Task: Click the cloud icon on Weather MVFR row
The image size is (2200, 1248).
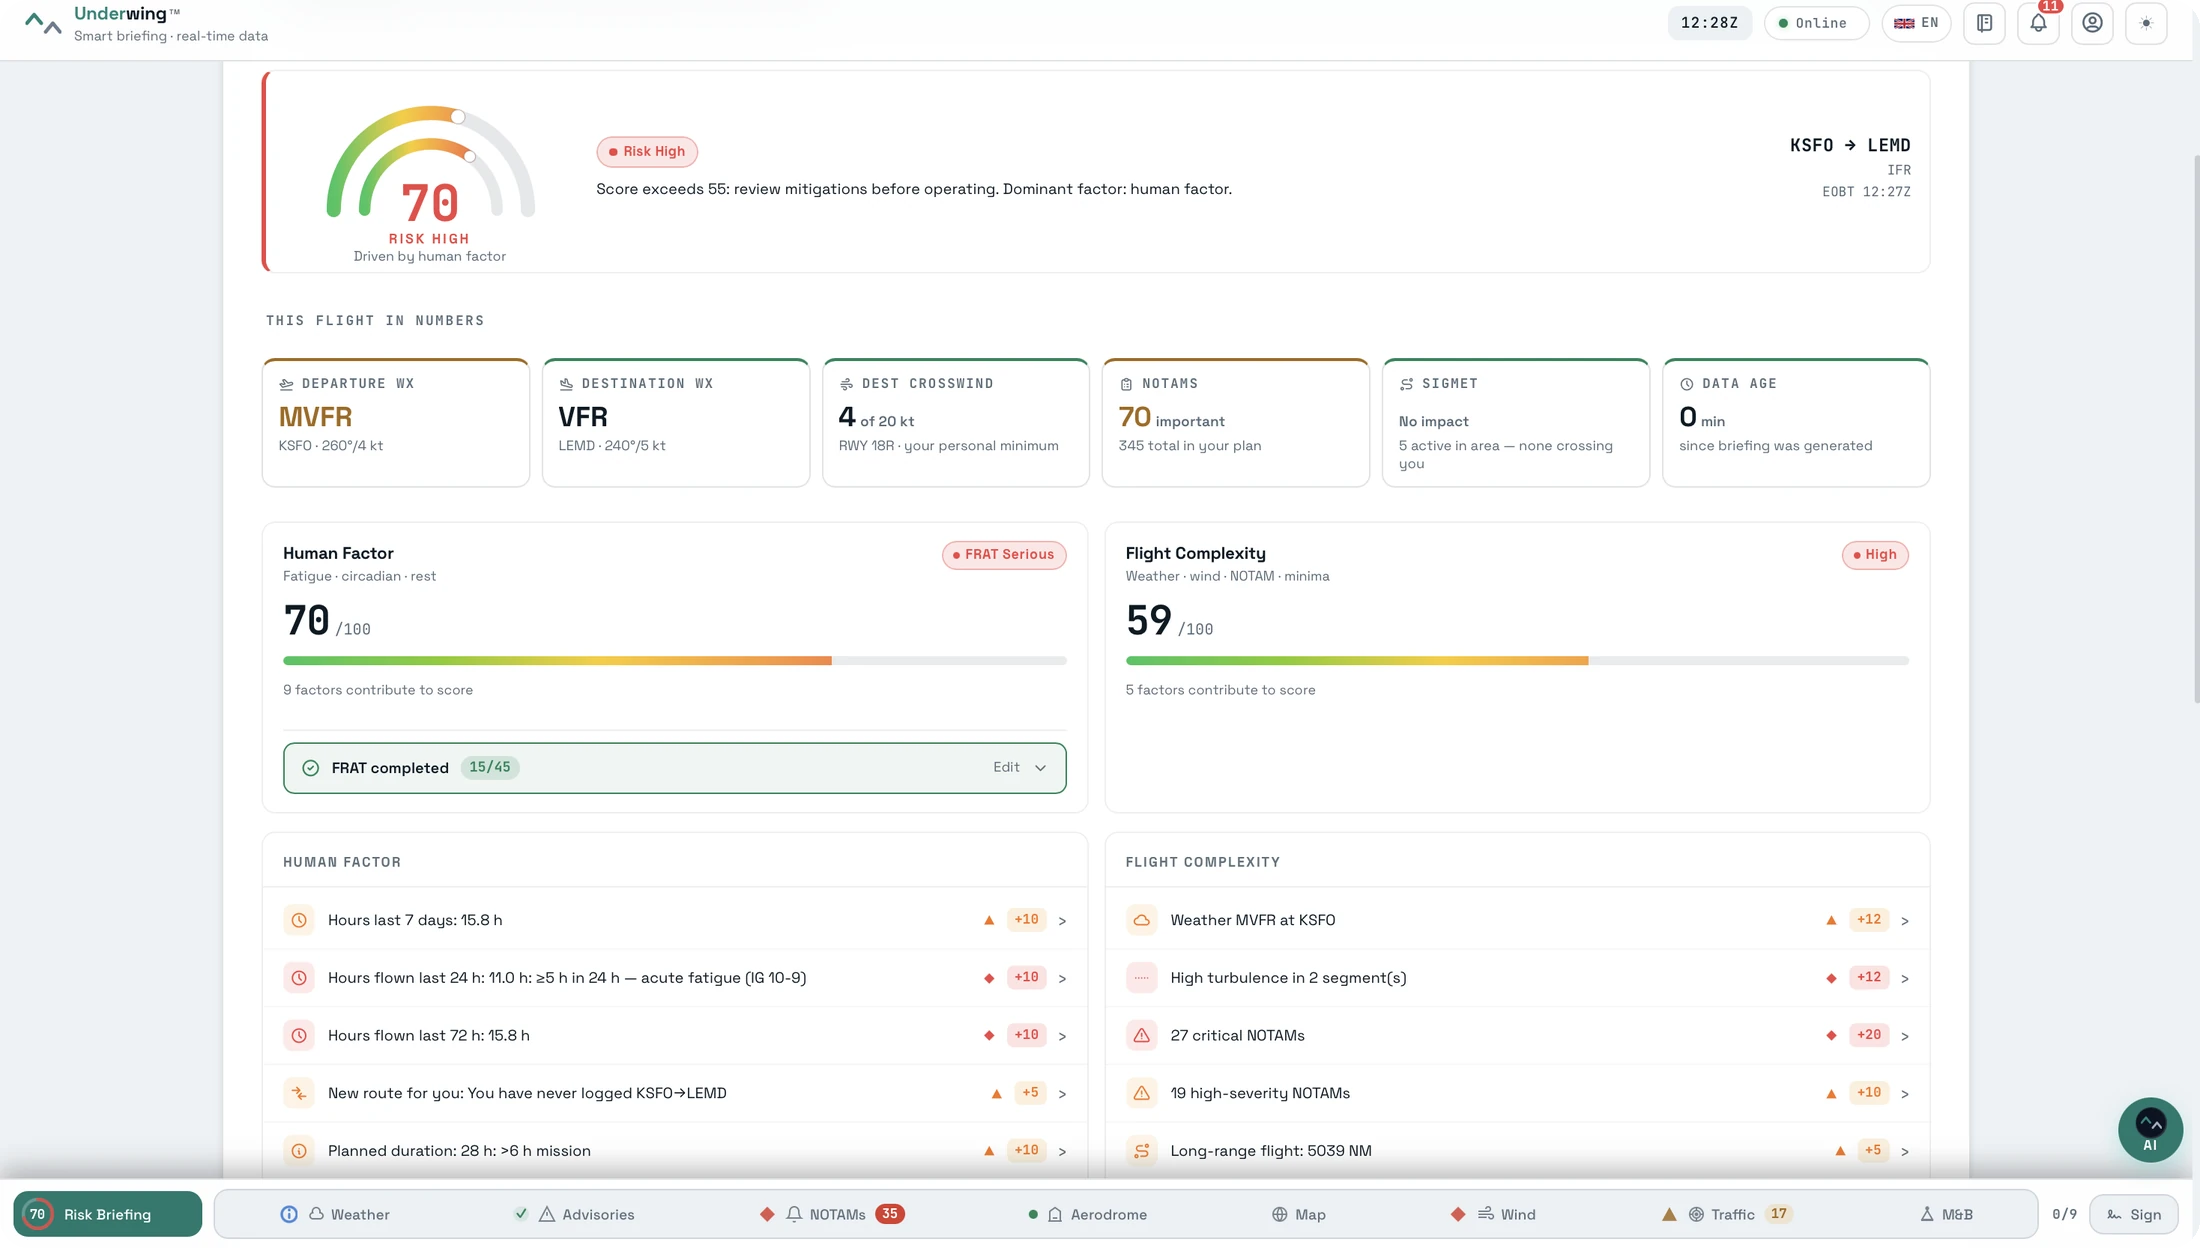Action: click(x=1141, y=920)
